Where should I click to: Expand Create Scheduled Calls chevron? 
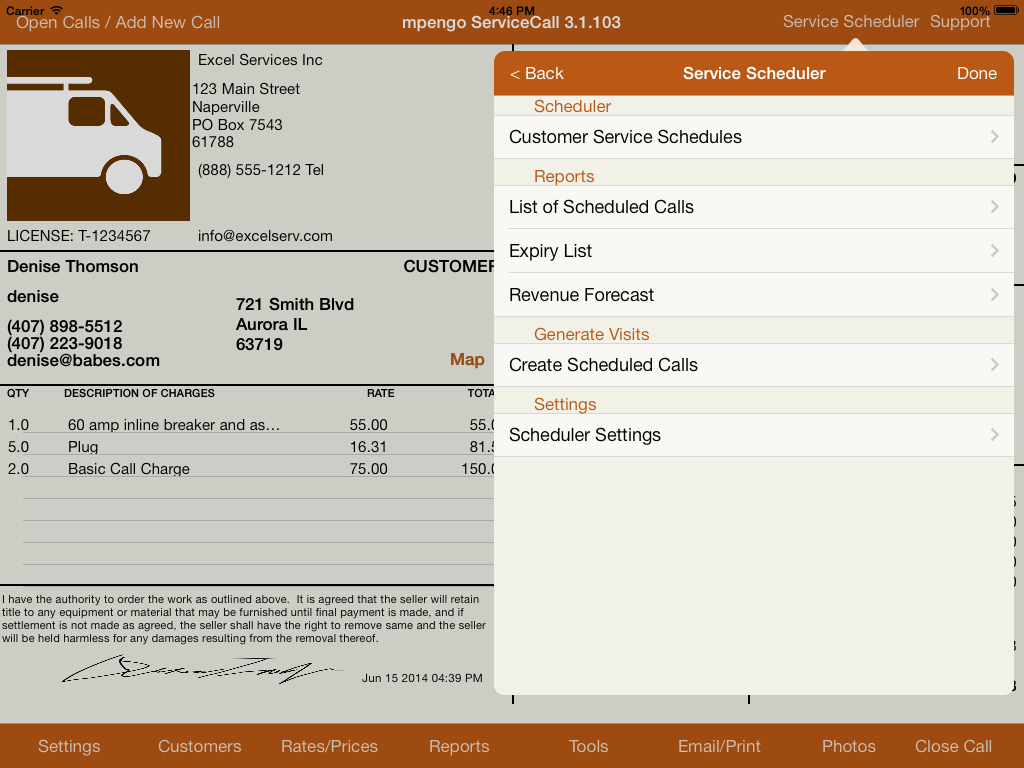(x=994, y=365)
